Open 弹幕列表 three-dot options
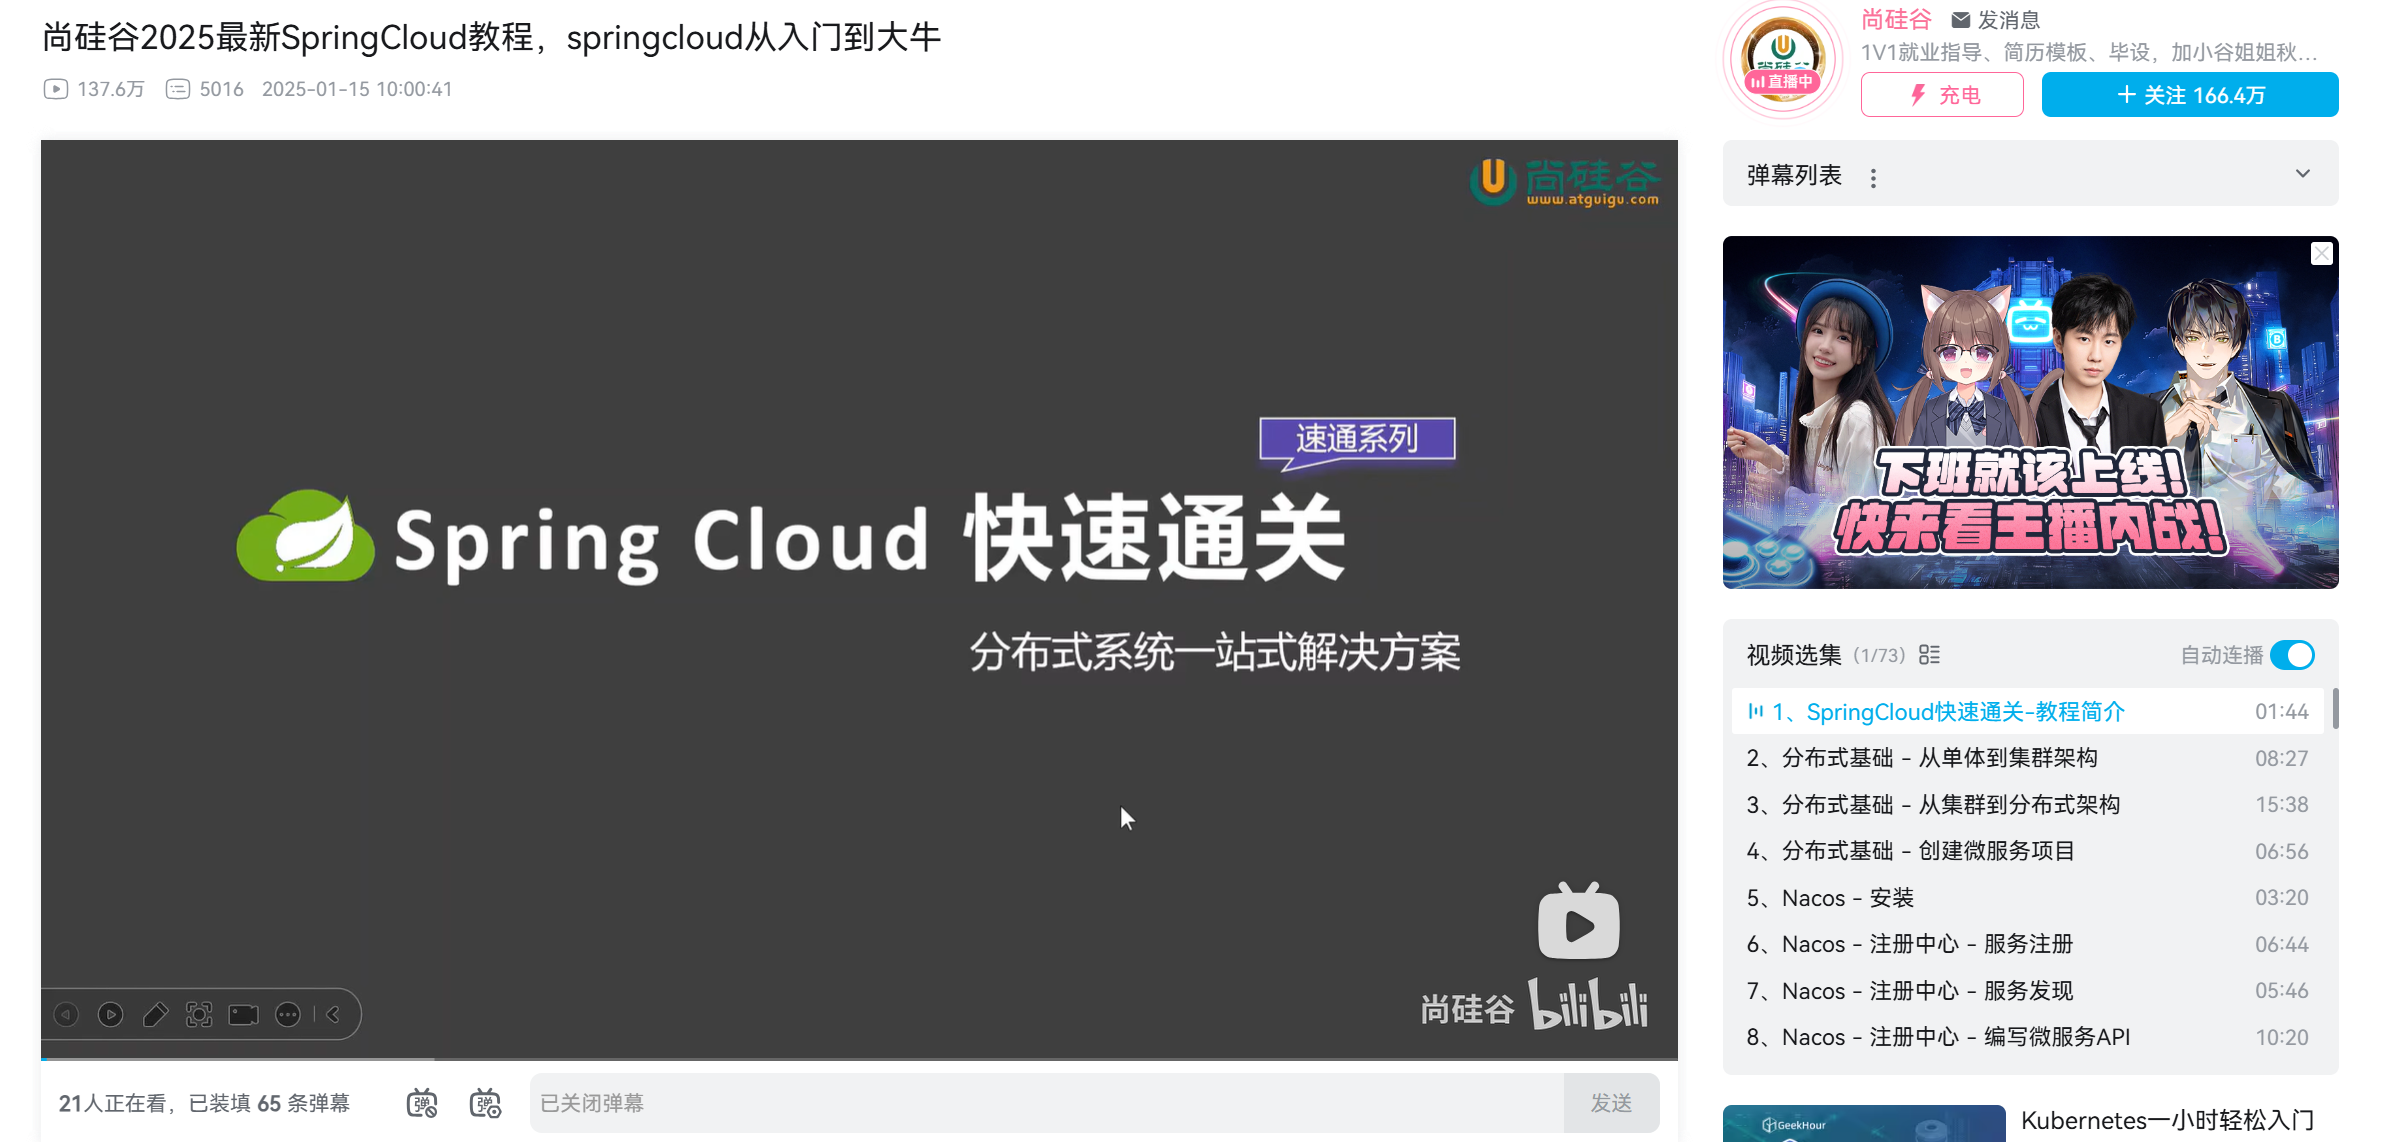Image resolution: width=2396 pixels, height=1142 pixels. (x=1873, y=177)
